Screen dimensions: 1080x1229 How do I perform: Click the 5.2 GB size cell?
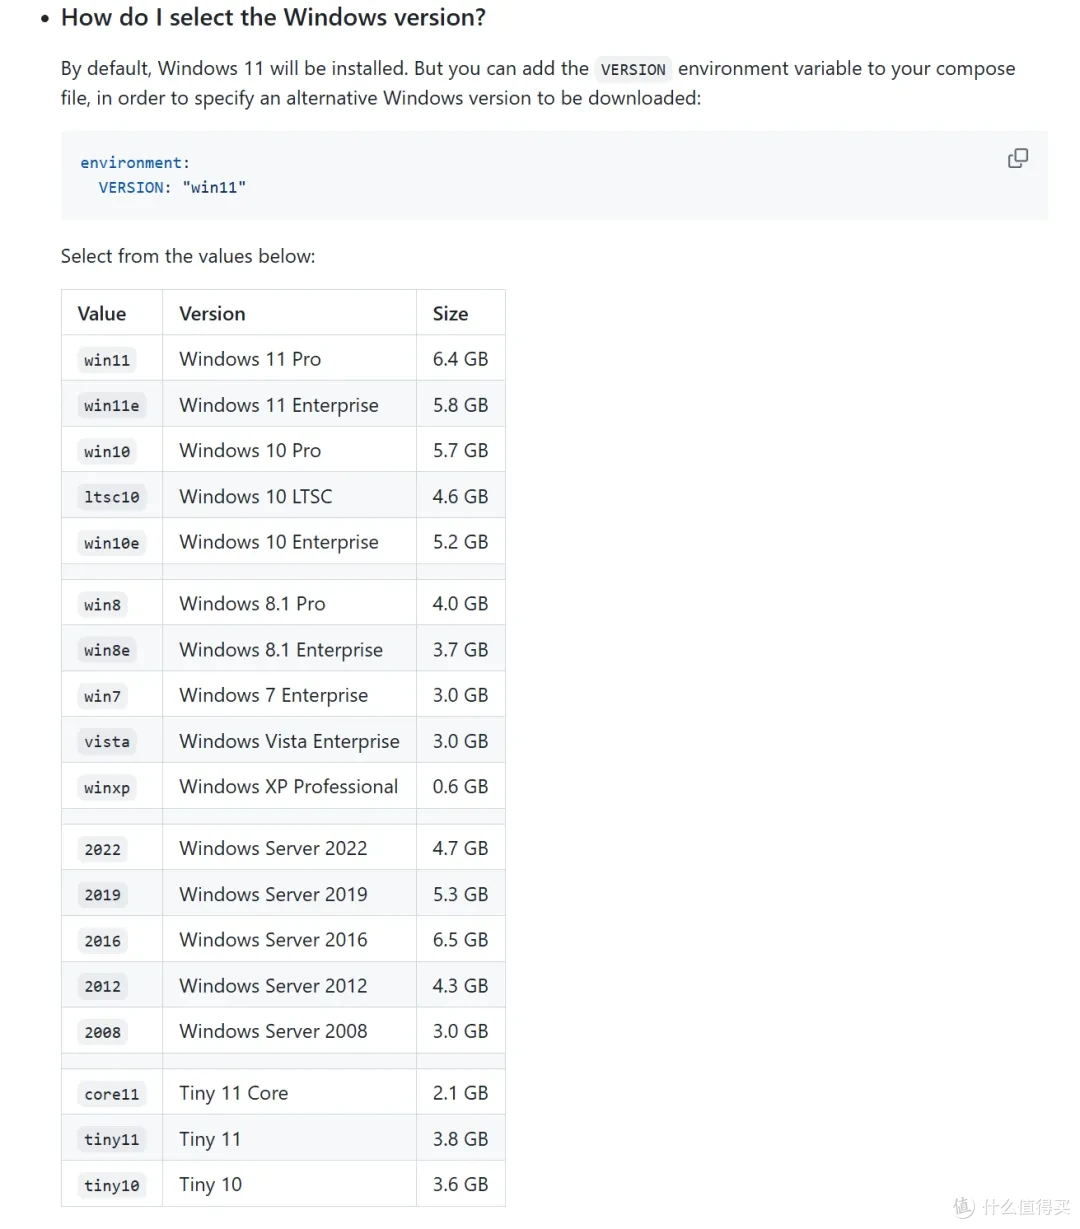[x=461, y=542]
